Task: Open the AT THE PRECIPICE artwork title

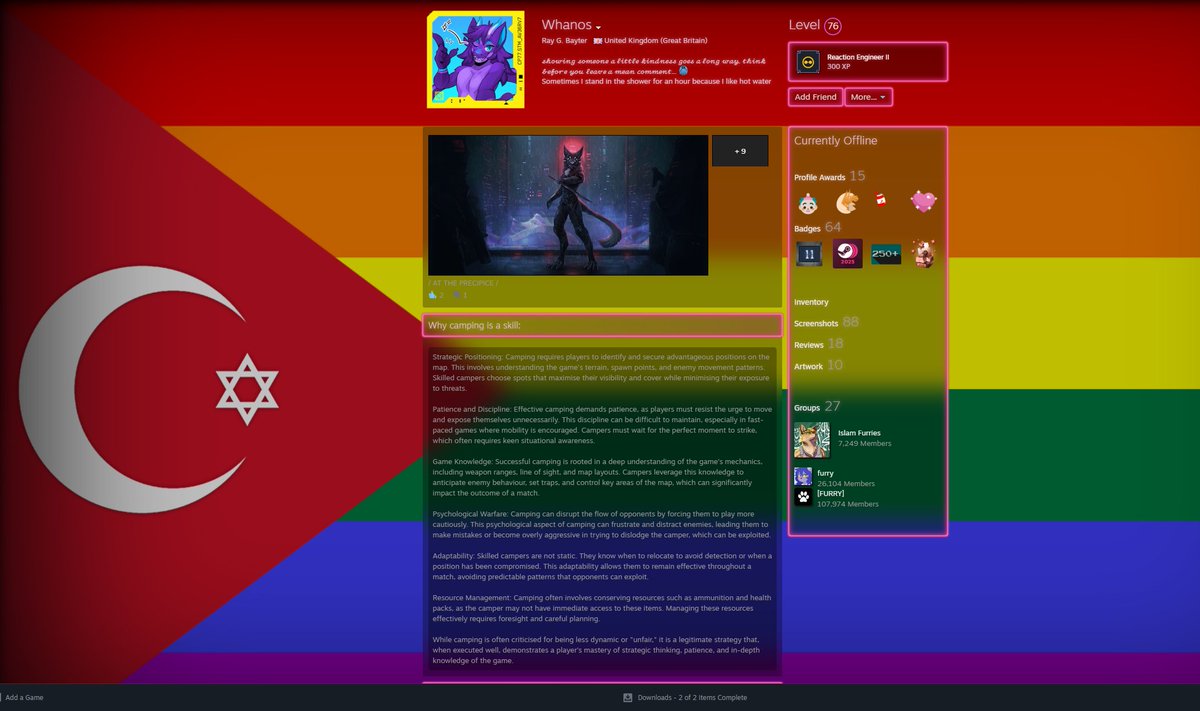Action: tap(462, 283)
